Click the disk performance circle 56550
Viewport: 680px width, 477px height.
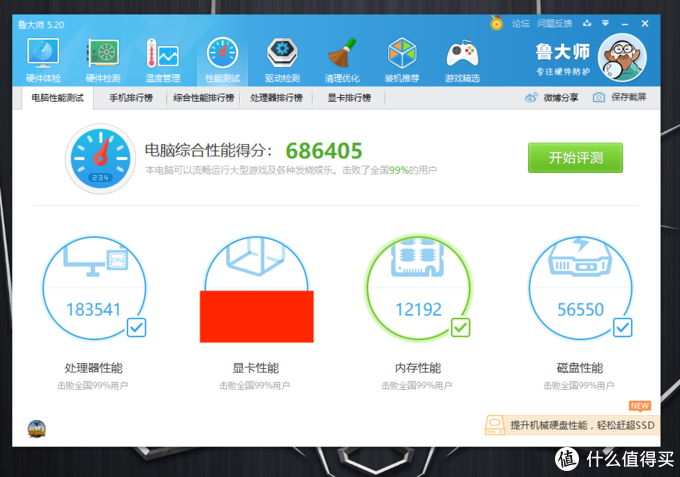[581, 288]
